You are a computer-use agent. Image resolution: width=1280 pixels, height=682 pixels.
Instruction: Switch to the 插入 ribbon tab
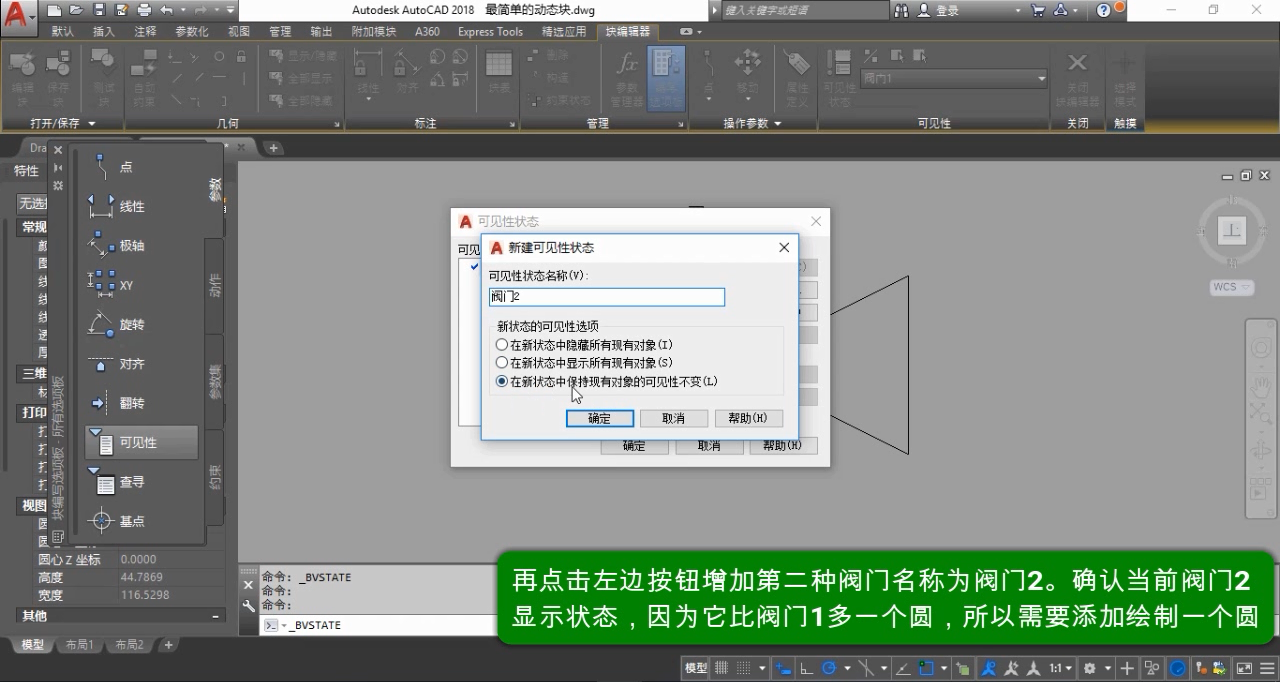point(103,31)
